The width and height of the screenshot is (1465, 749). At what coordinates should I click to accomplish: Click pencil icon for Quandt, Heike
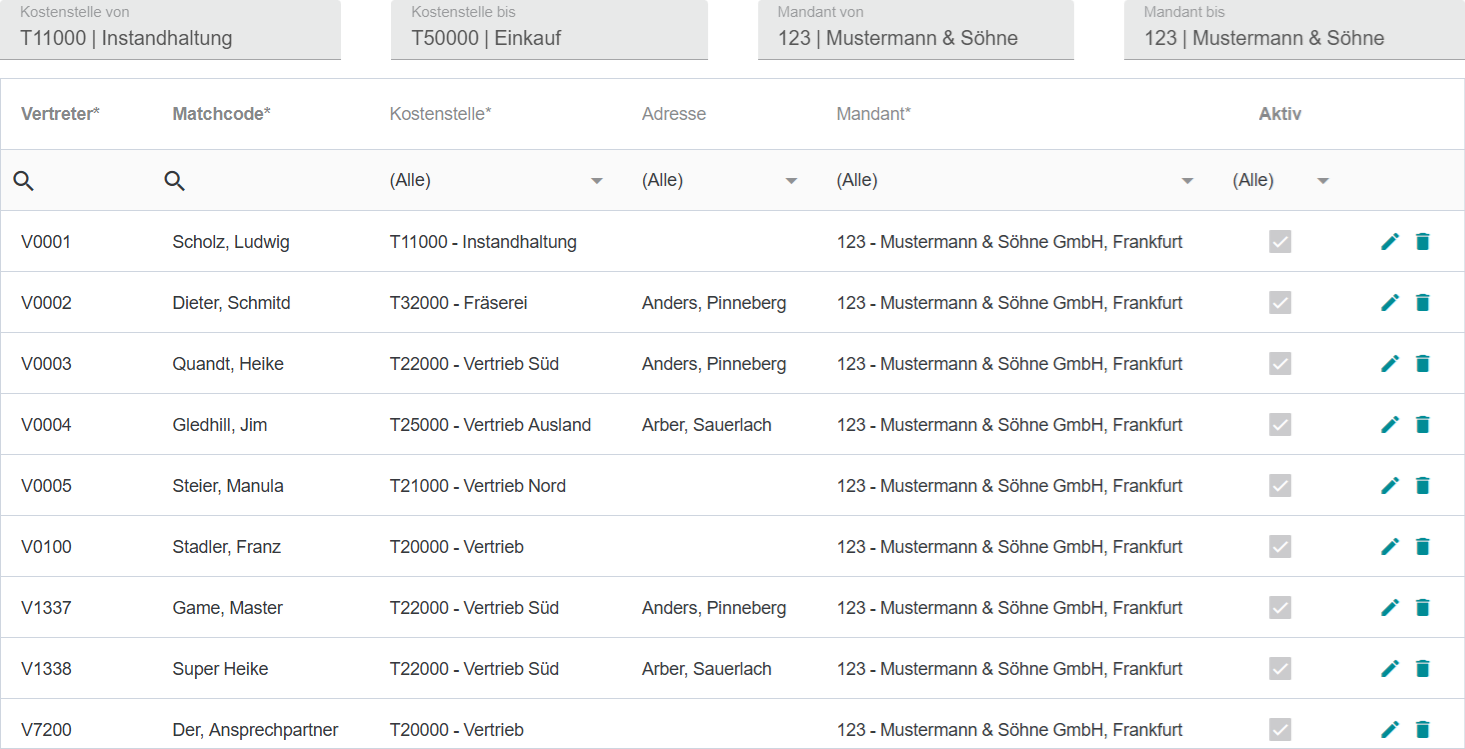1390,364
